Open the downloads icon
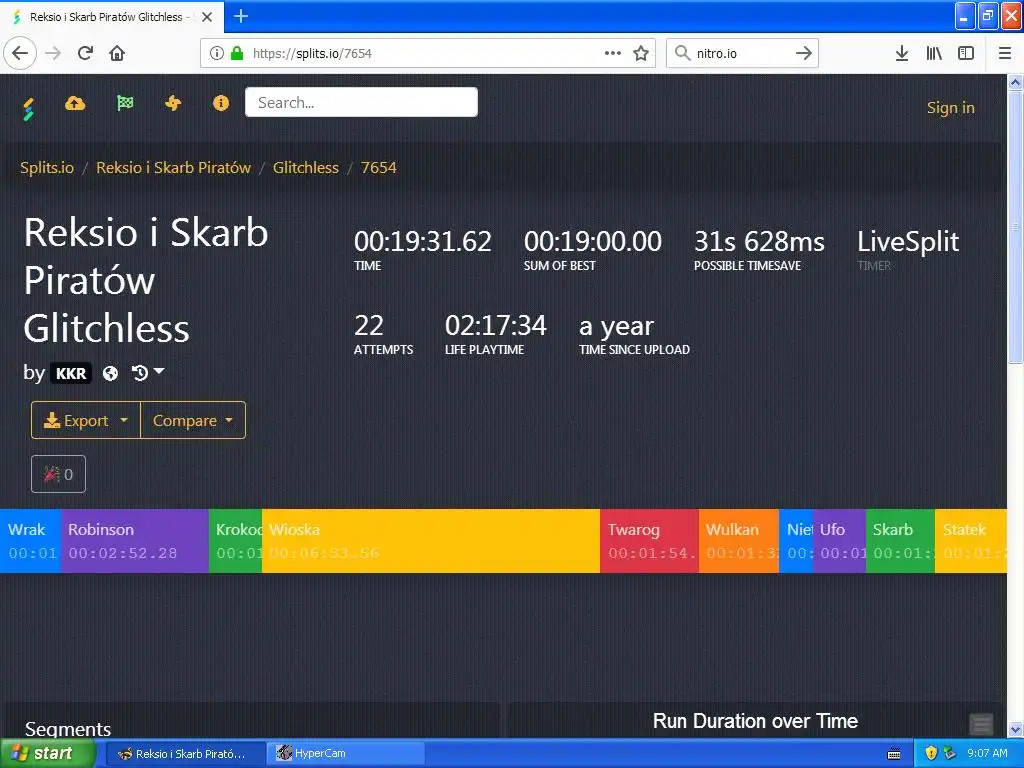This screenshot has width=1024, height=768. coord(902,53)
